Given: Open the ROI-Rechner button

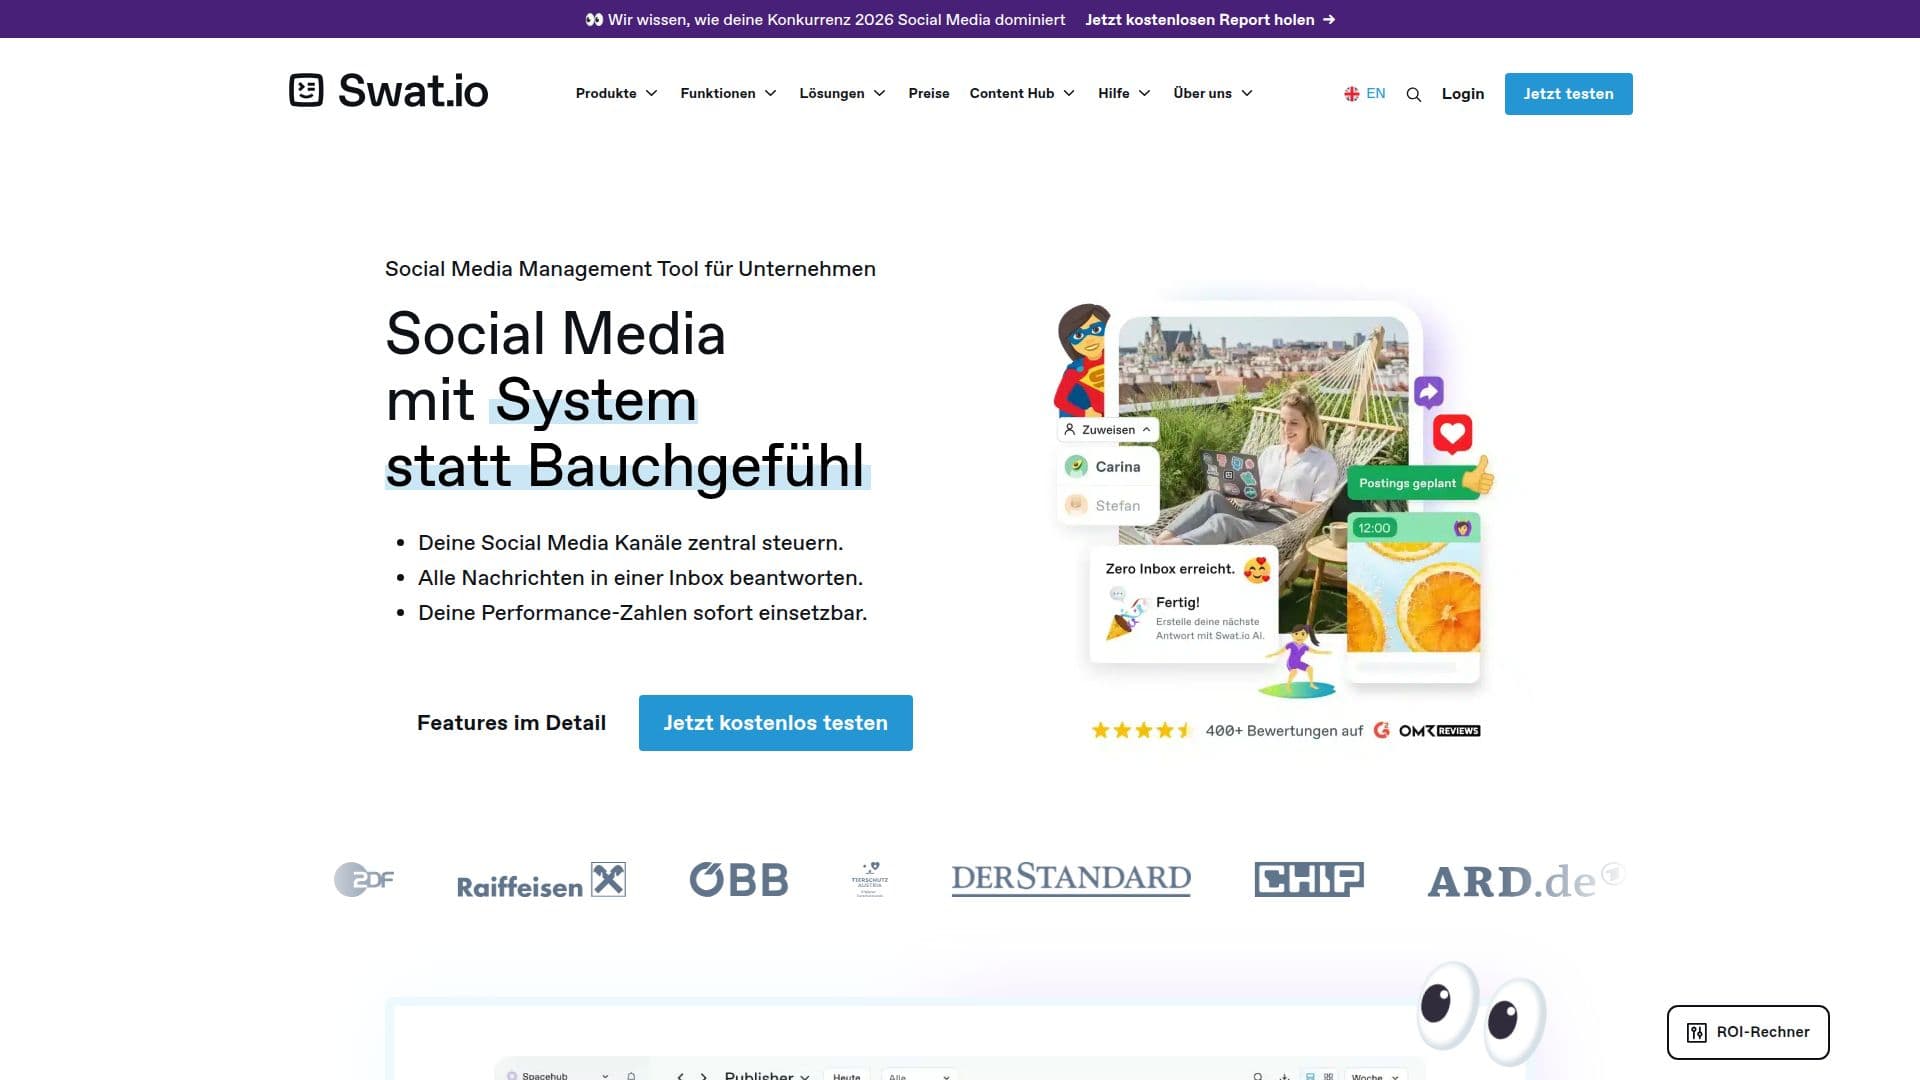Looking at the screenshot, I should coord(1748,1032).
